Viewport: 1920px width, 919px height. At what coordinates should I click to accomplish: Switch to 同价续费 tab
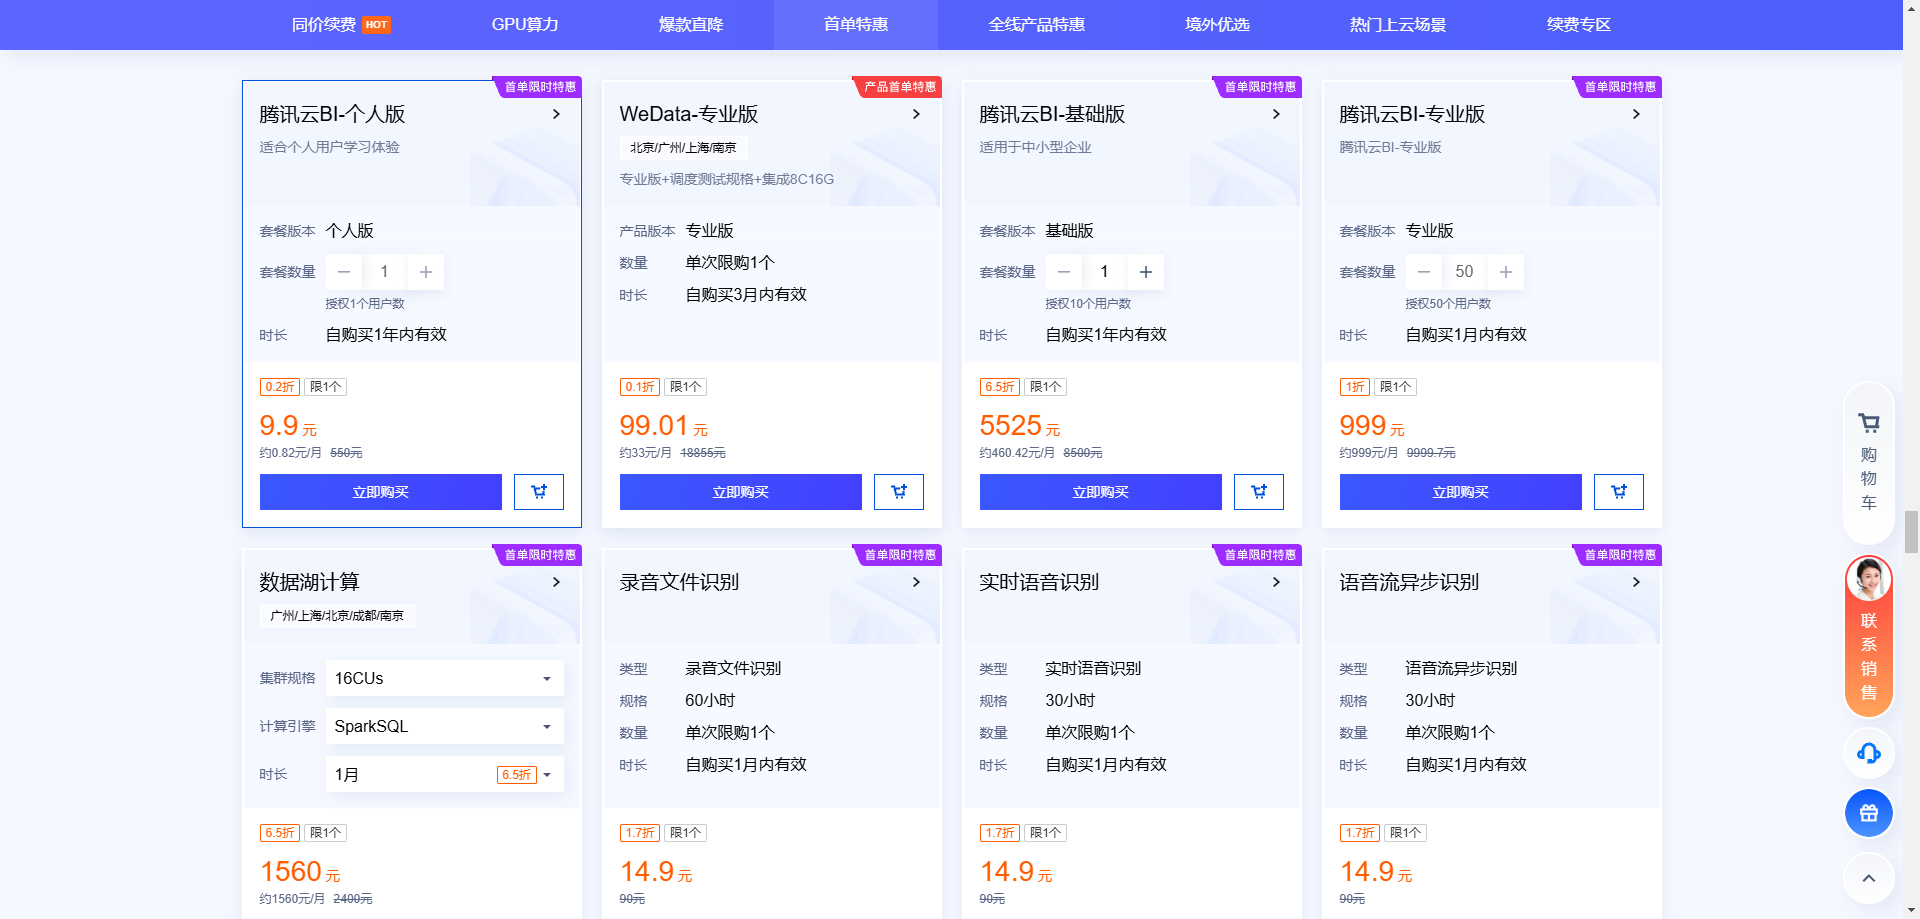[340, 25]
